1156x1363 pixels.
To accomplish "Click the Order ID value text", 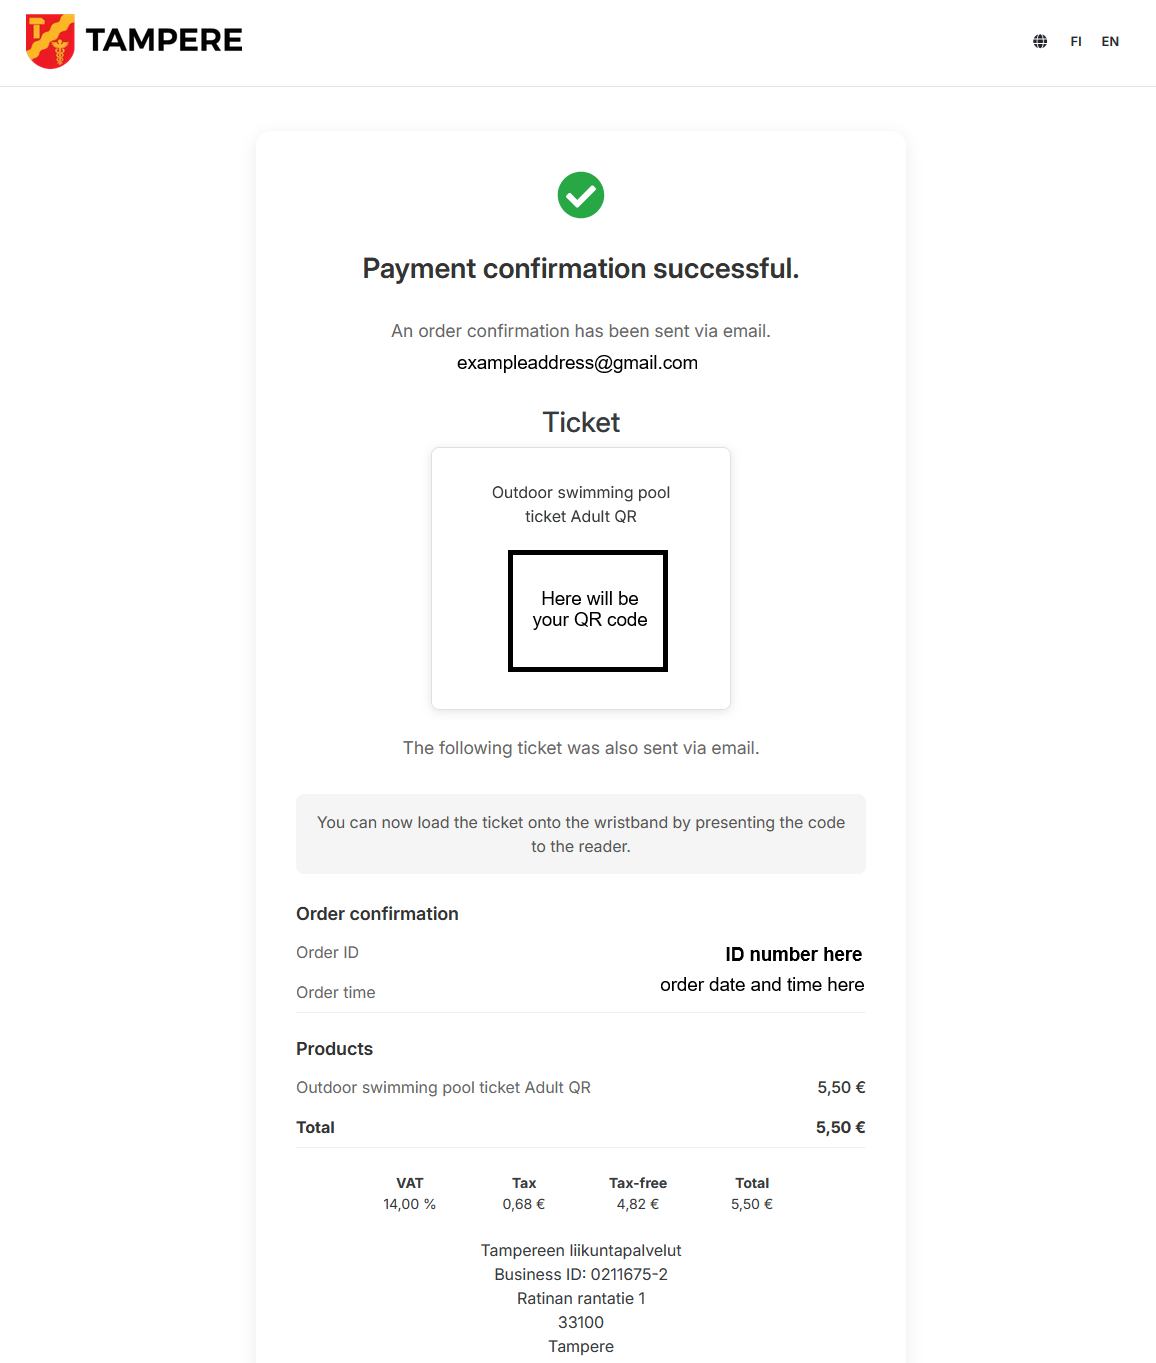I will (x=793, y=954).
